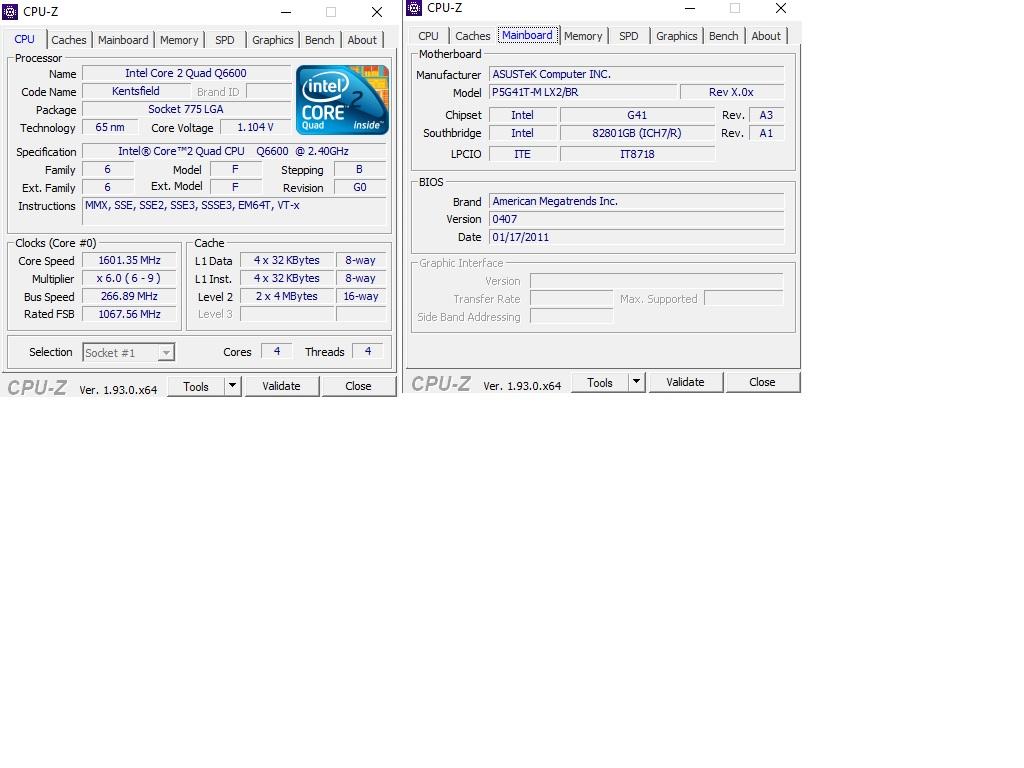
Task: Click the Tools button in the left CPU-Z window
Action: coord(196,386)
